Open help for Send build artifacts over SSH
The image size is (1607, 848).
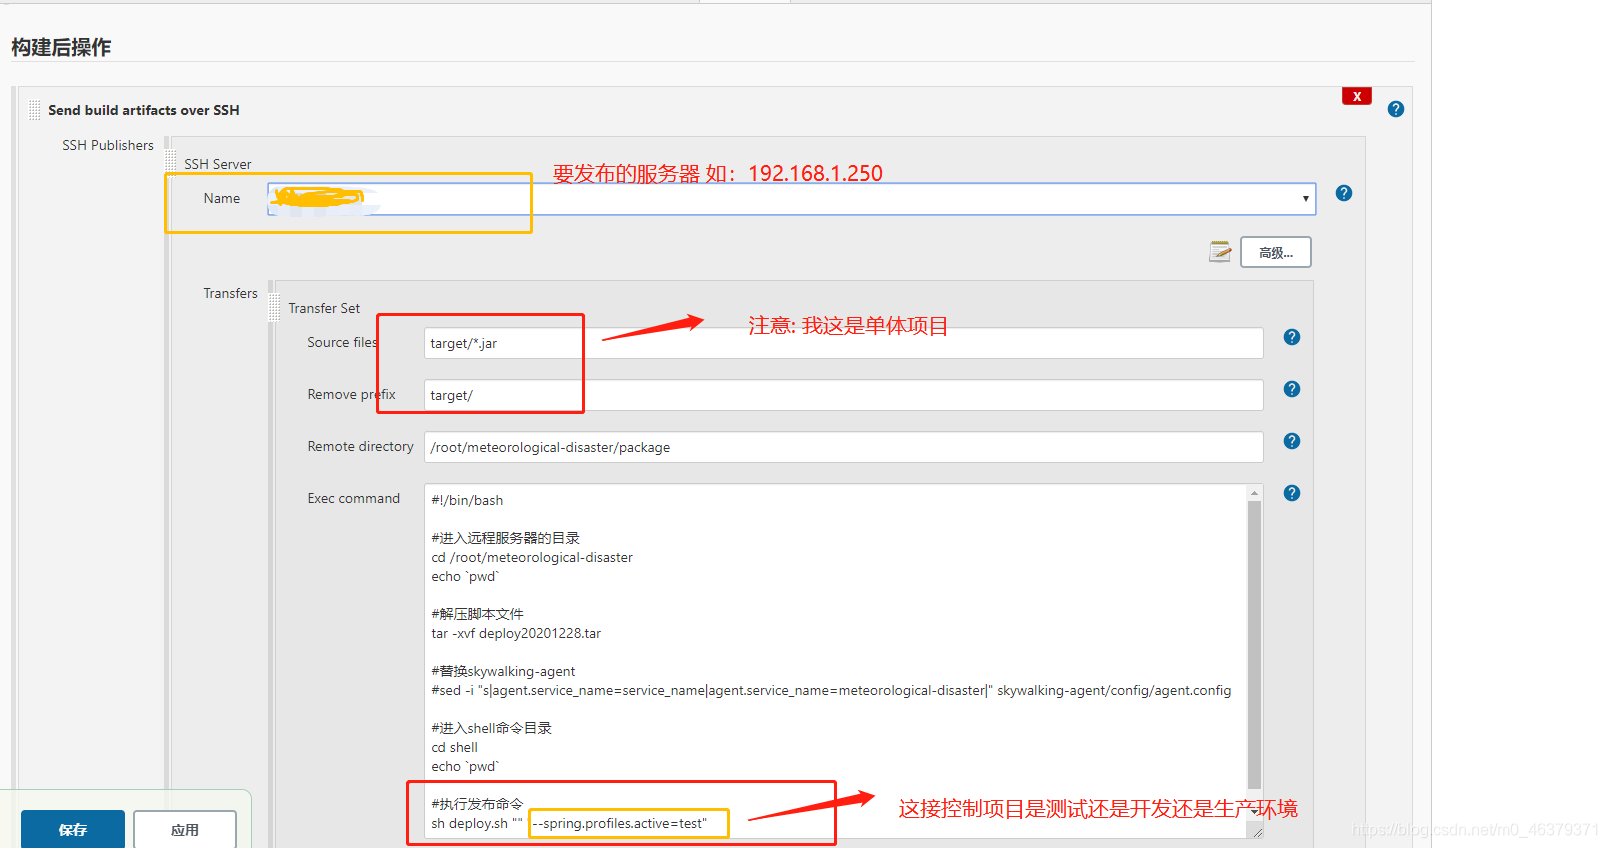[1396, 109]
